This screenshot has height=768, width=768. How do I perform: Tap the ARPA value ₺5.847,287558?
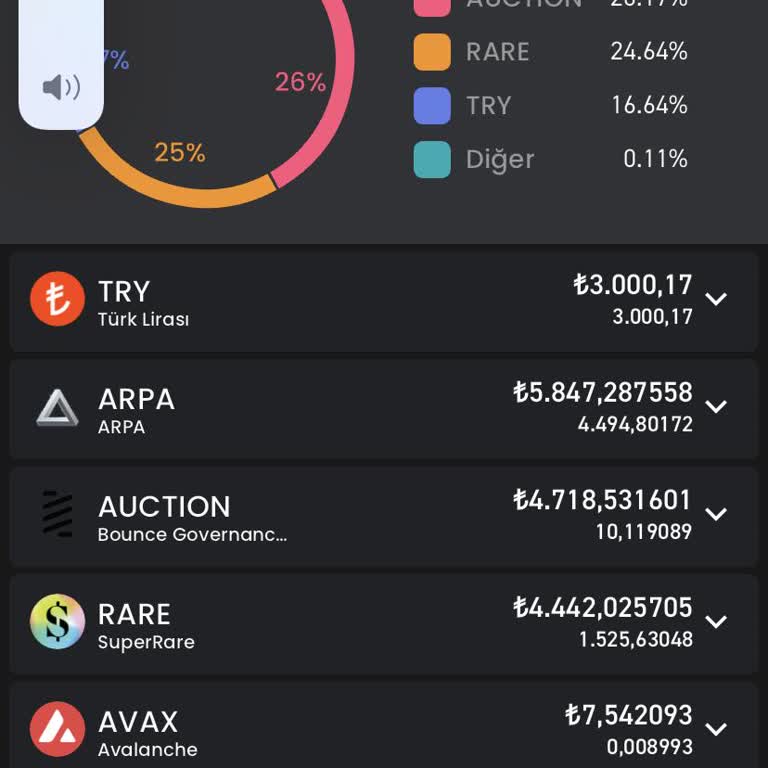coord(602,392)
